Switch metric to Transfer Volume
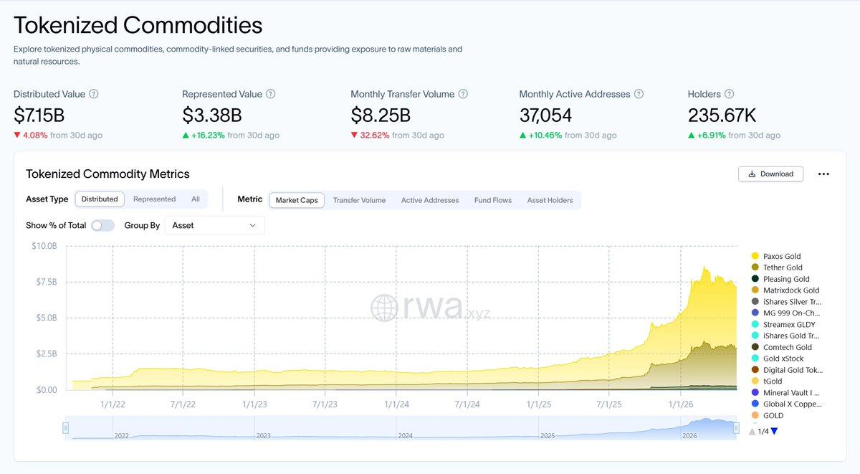This screenshot has height=474, width=860. tap(359, 200)
